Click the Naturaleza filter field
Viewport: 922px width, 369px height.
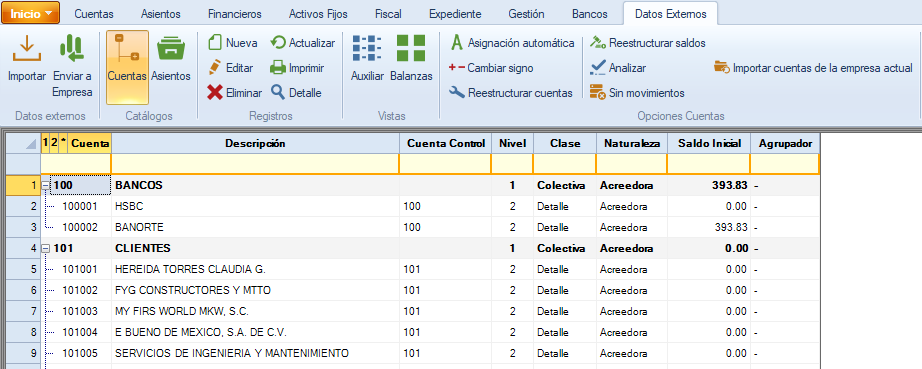632,164
